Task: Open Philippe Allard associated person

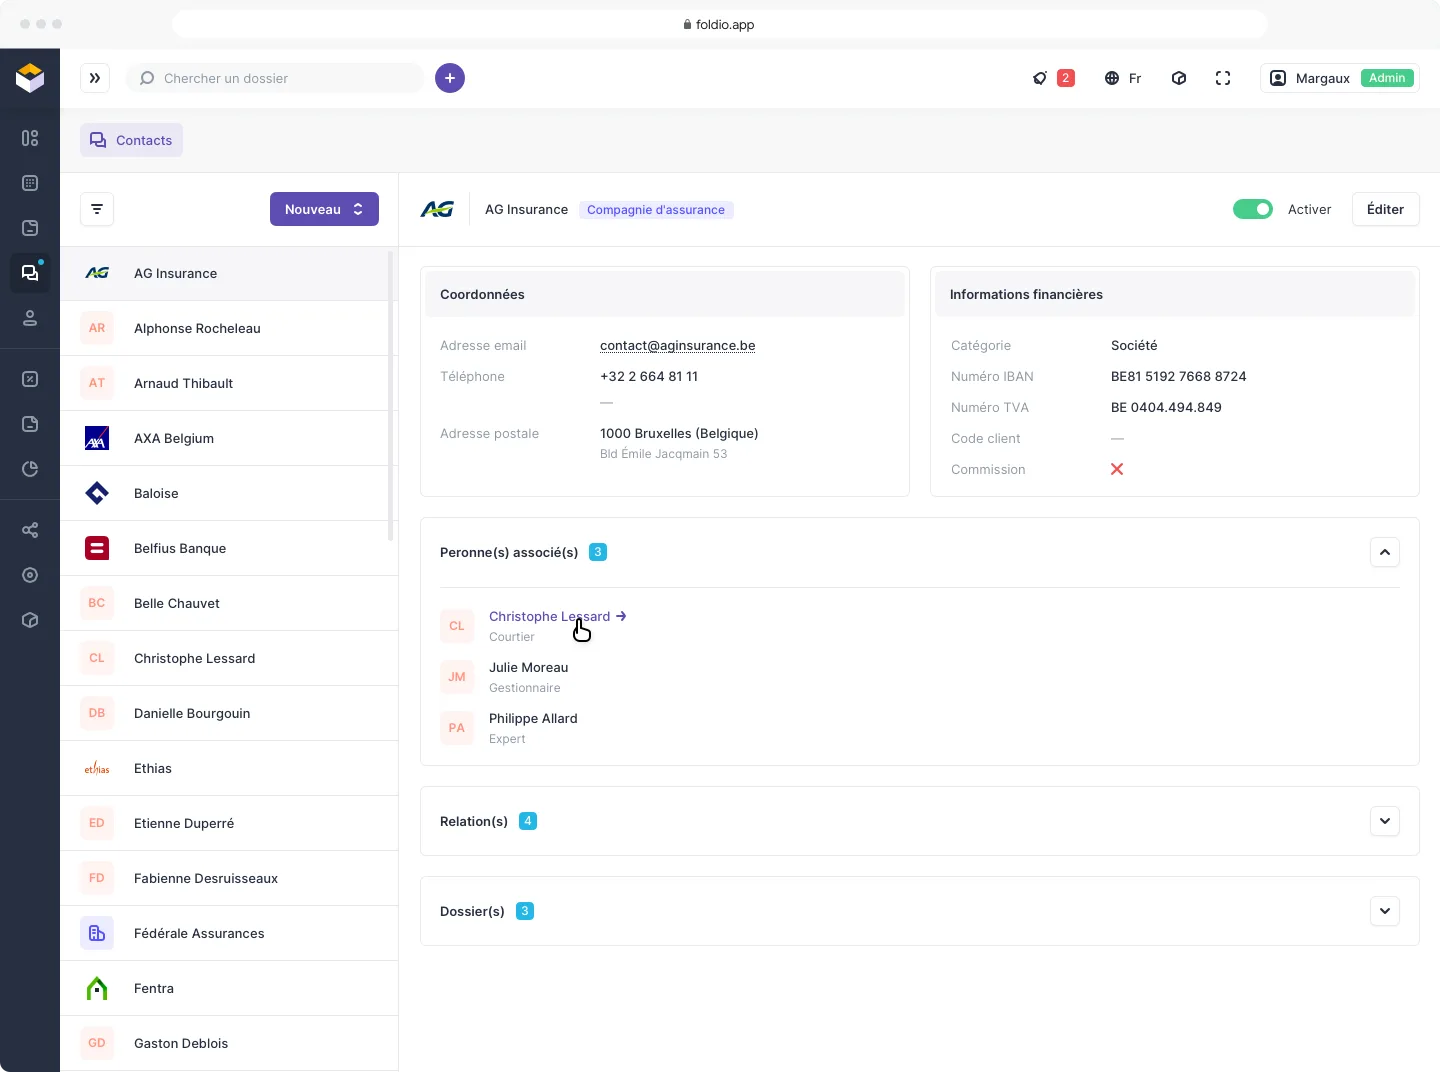Action: (533, 718)
